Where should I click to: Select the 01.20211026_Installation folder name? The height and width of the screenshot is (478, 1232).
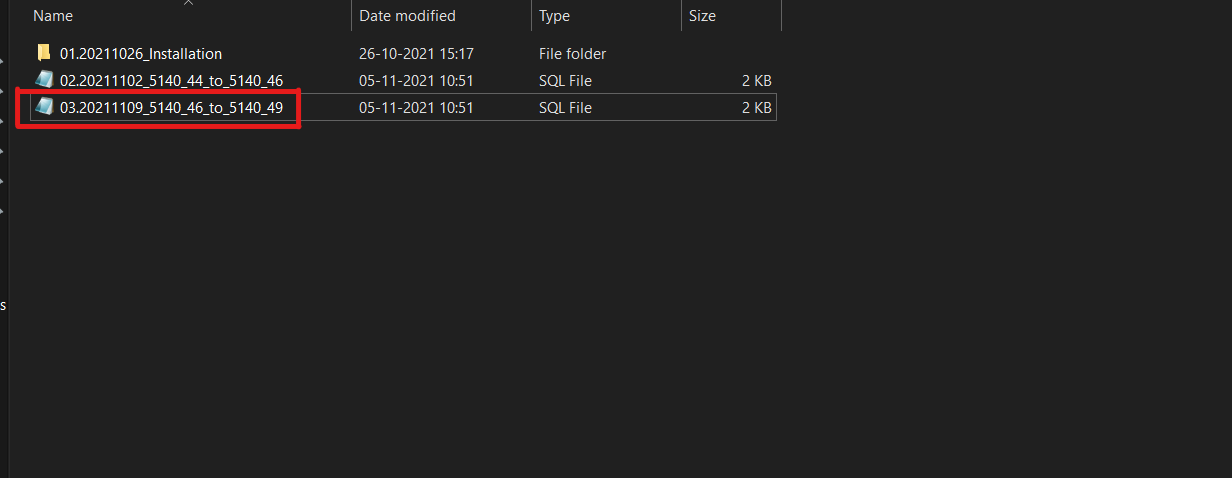141,53
